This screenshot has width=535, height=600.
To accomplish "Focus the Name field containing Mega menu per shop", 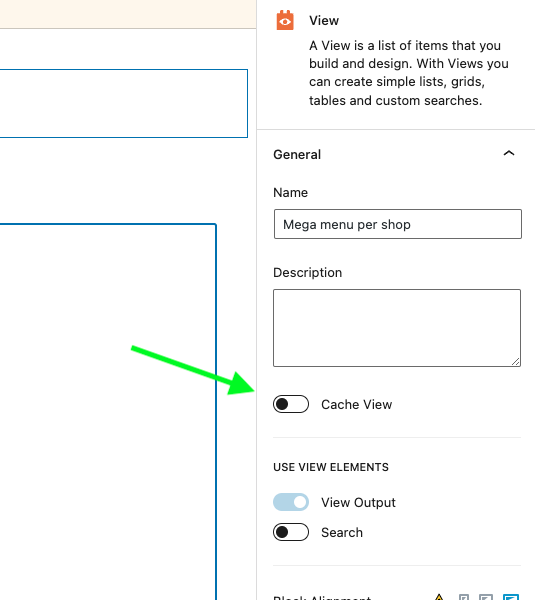I will [x=398, y=224].
